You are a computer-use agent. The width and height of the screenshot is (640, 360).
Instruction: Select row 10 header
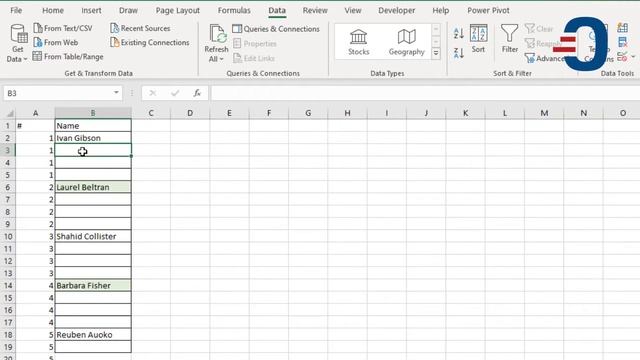(8, 236)
